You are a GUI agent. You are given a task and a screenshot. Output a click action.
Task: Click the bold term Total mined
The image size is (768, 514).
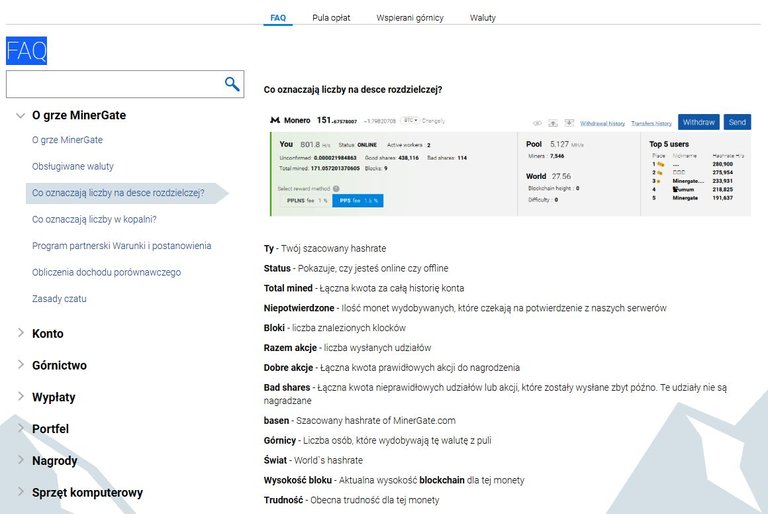[x=288, y=288]
